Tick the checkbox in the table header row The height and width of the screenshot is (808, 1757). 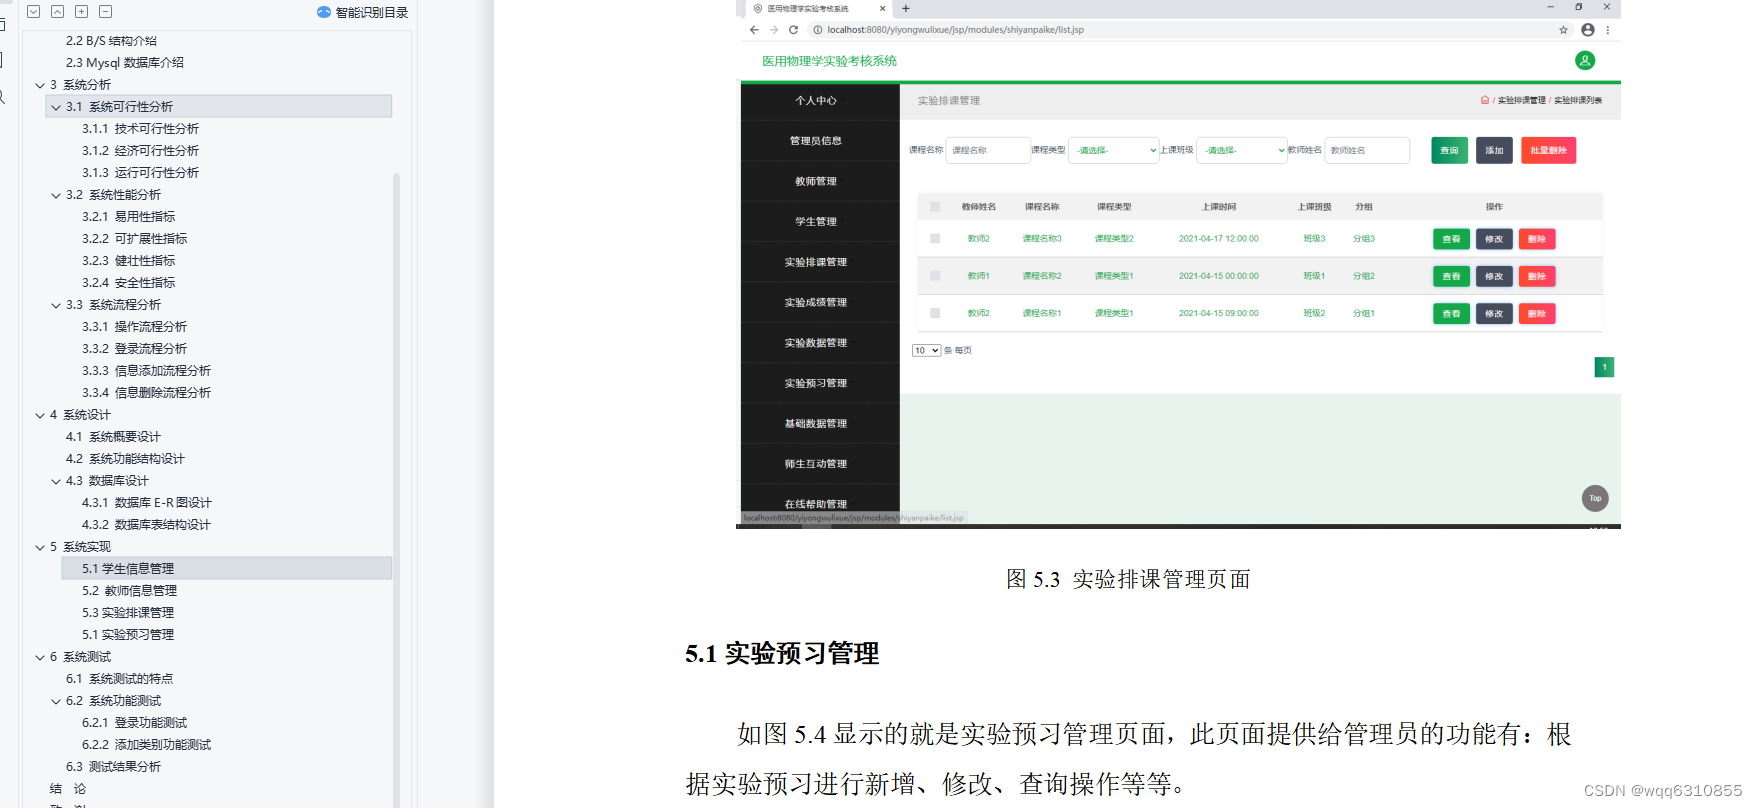click(x=935, y=207)
